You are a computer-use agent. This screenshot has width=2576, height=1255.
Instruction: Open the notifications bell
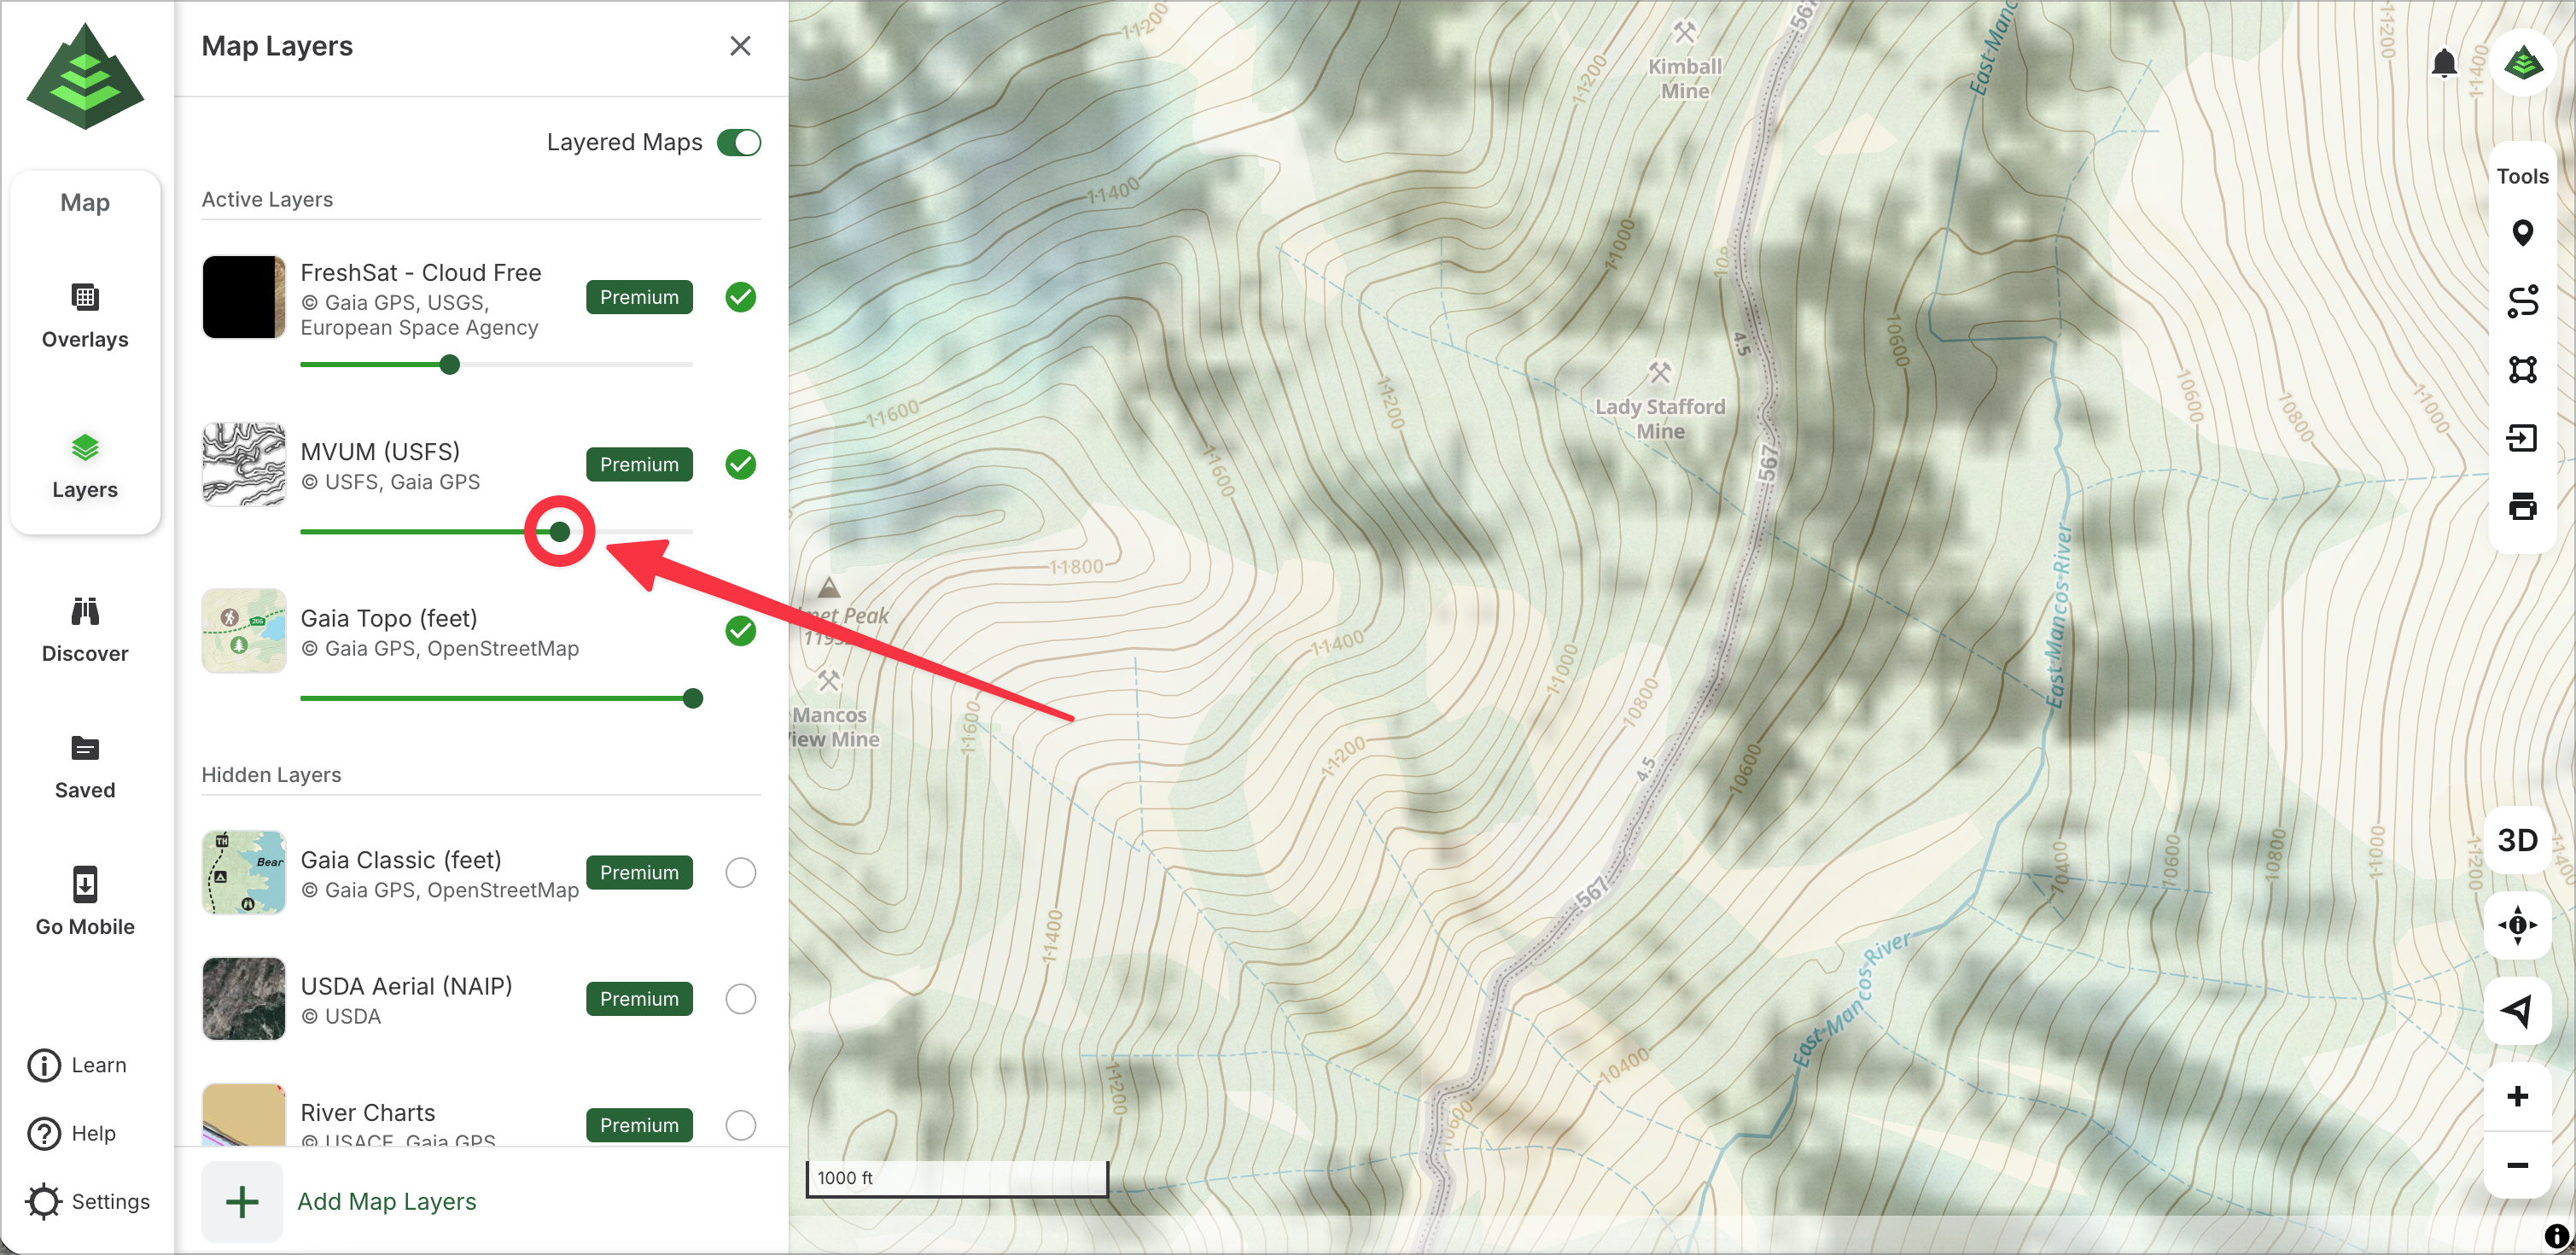(x=2443, y=63)
